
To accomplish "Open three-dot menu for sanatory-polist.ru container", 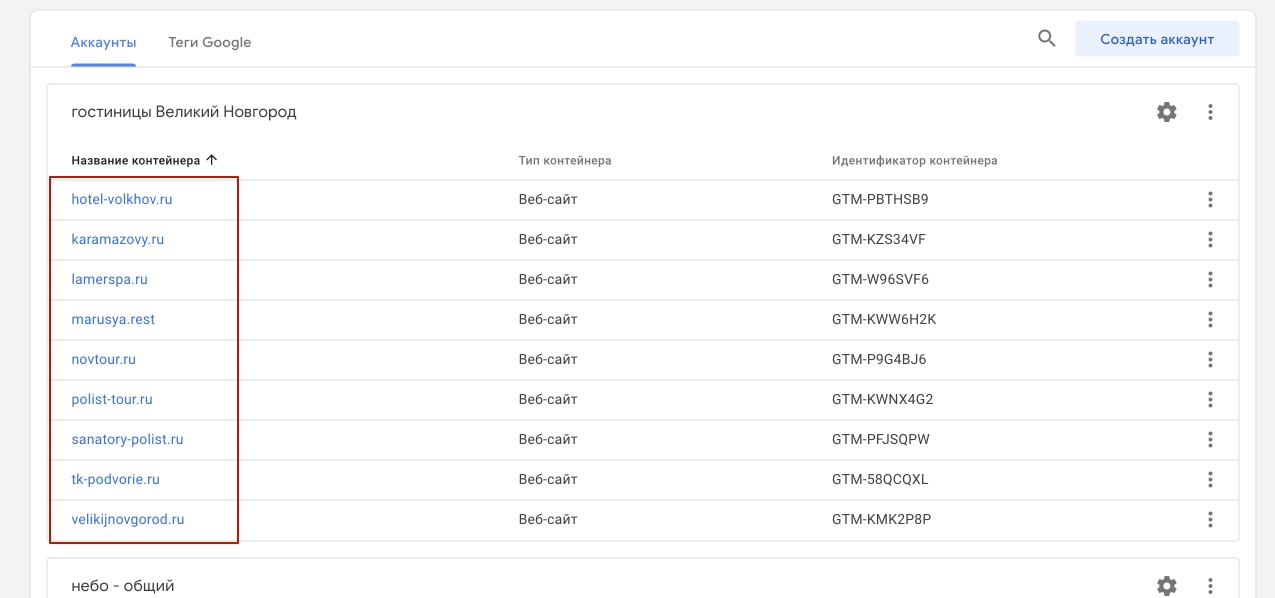I will [x=1210, y=440].
